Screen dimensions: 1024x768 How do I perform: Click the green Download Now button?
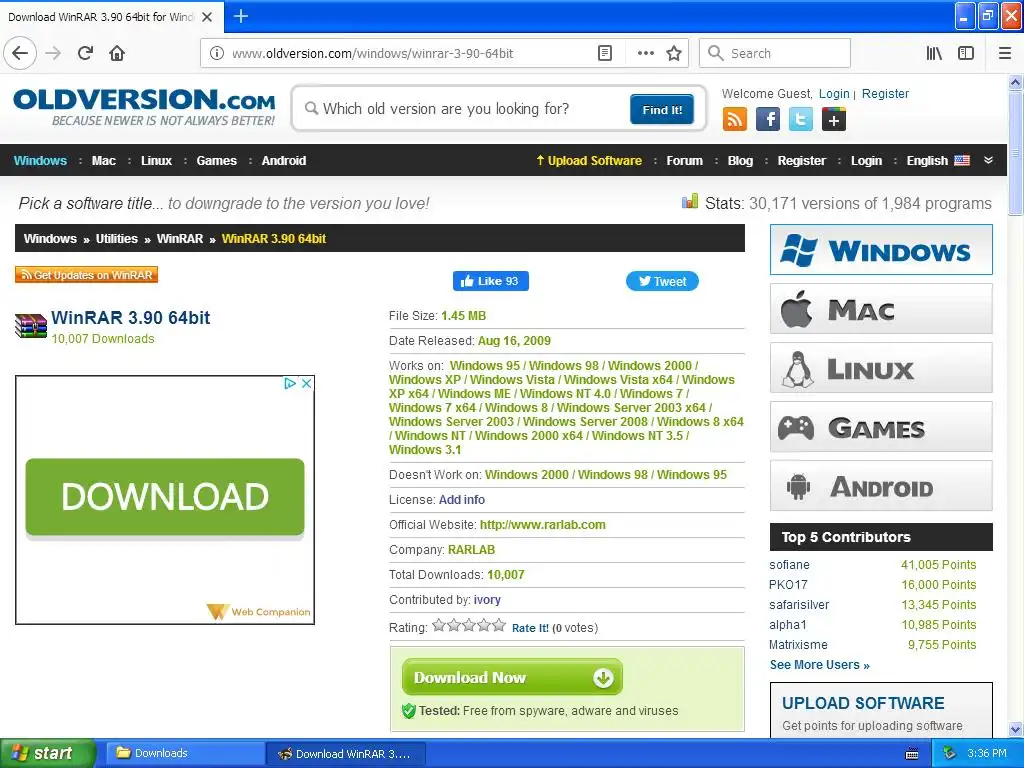point(512,677)
